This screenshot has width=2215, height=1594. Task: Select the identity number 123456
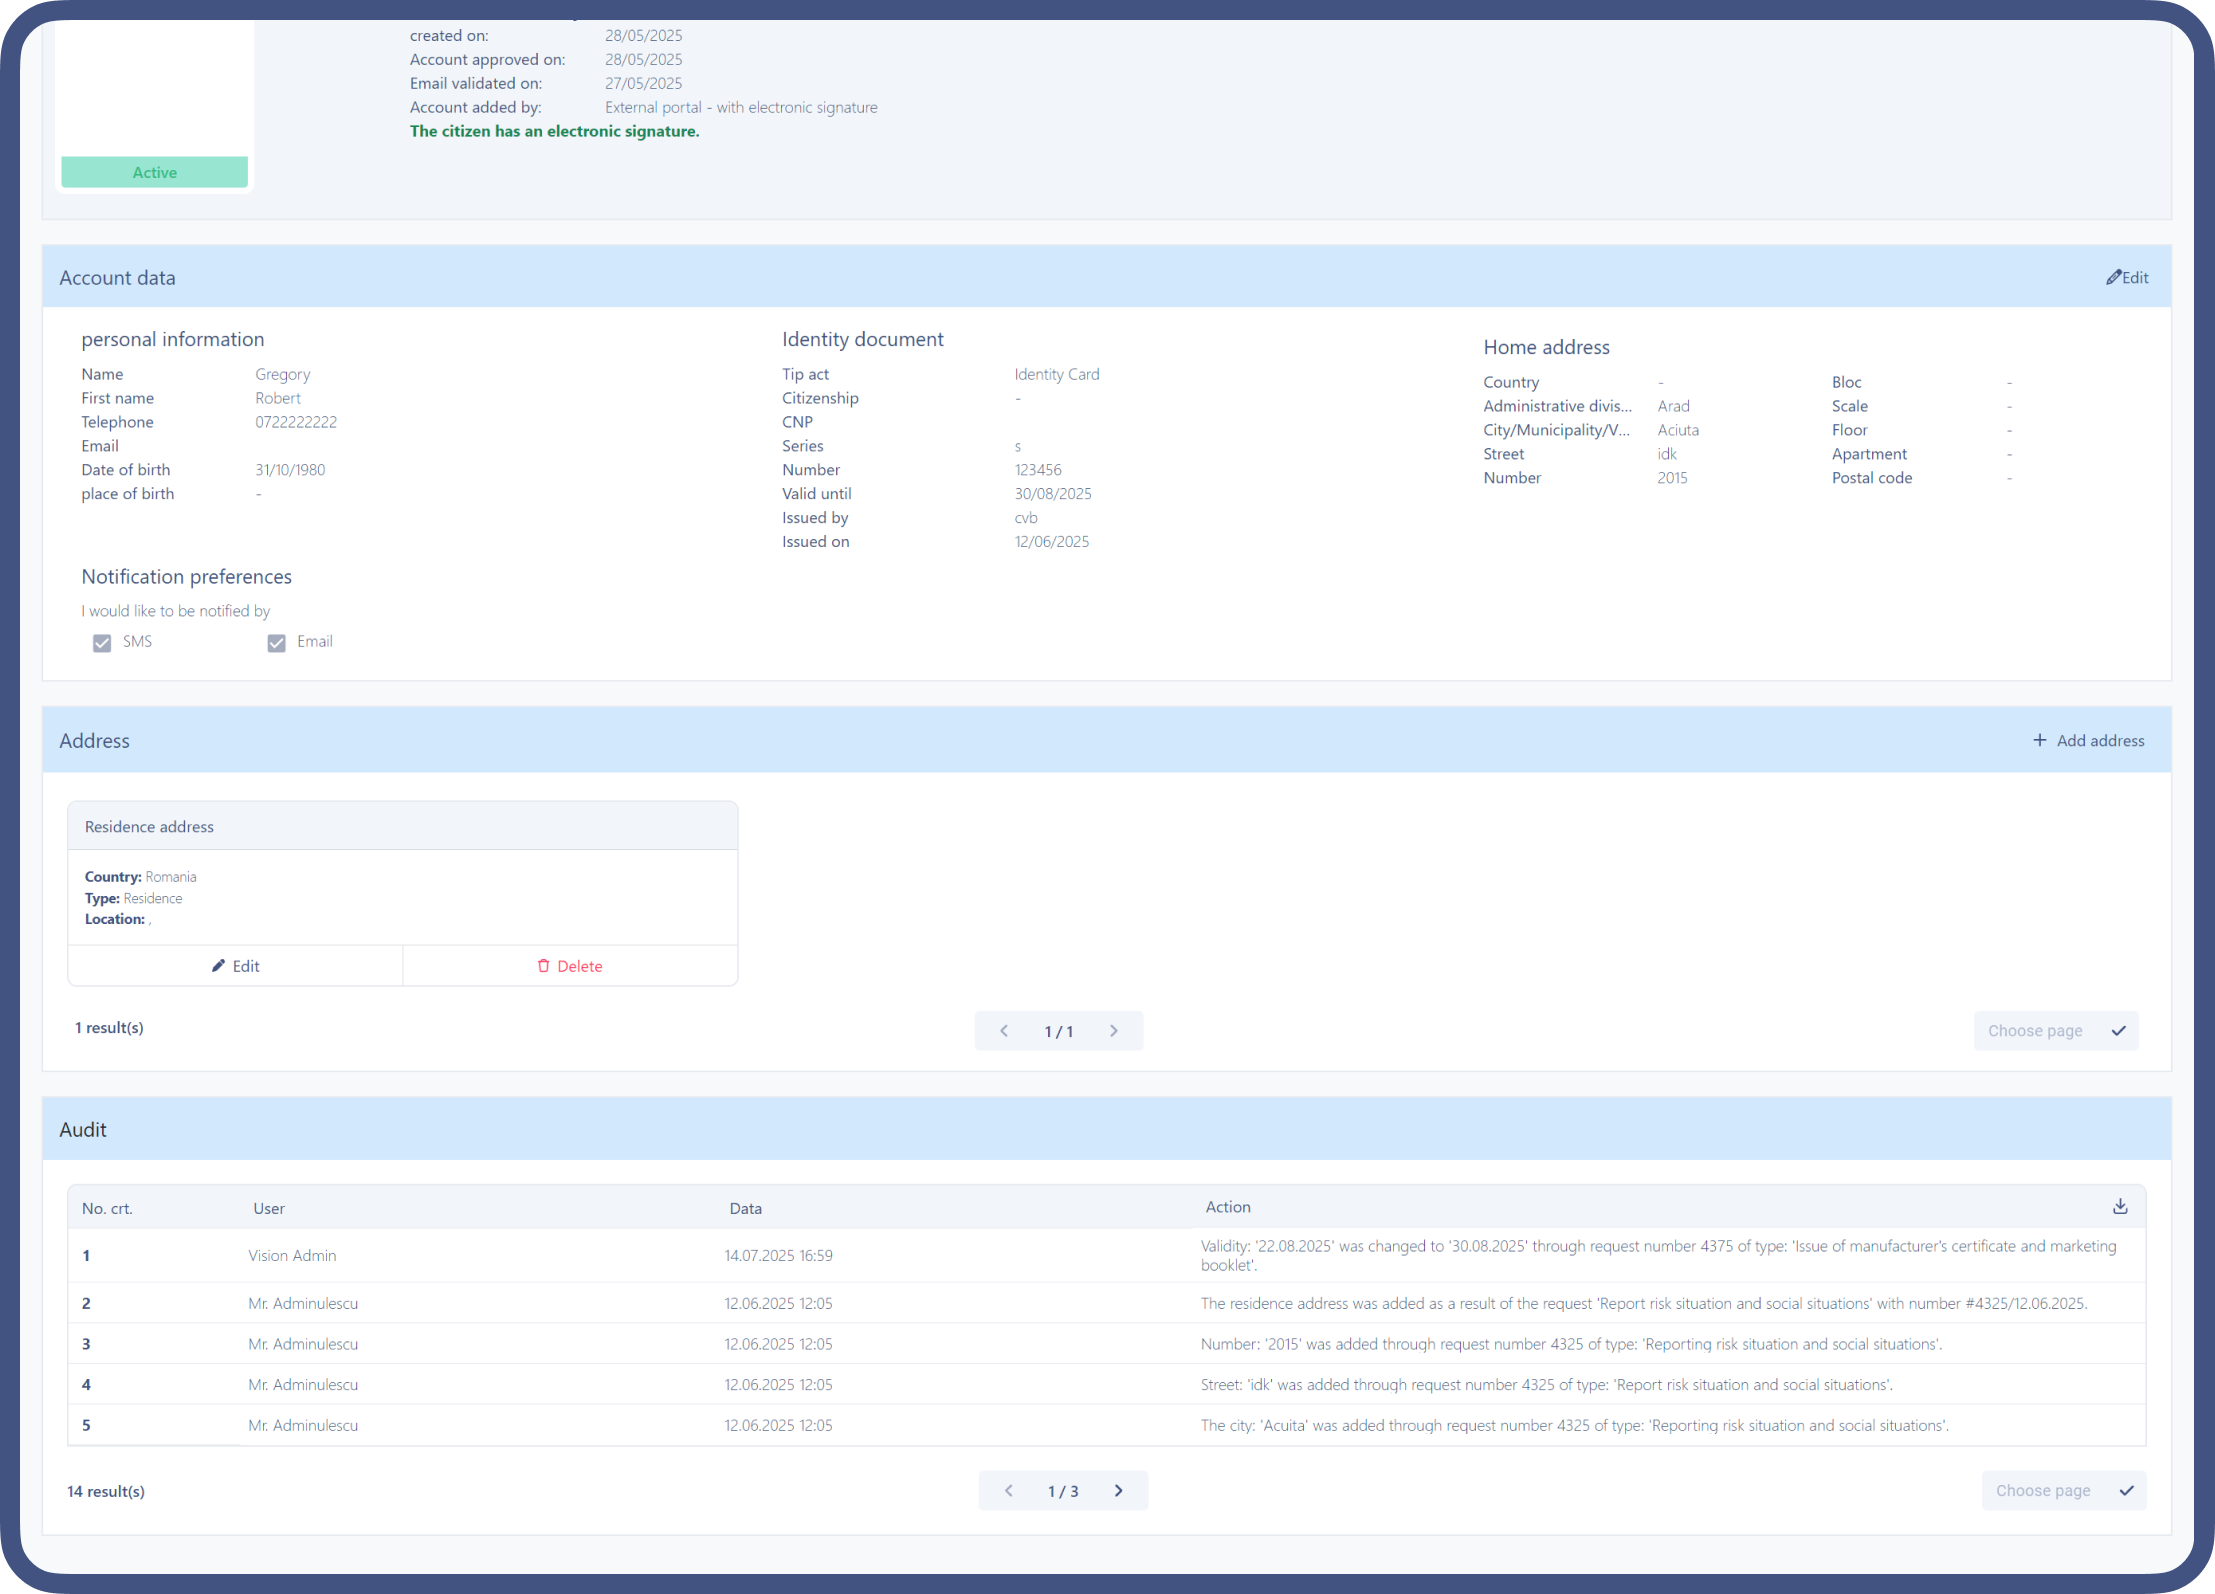1038,470
